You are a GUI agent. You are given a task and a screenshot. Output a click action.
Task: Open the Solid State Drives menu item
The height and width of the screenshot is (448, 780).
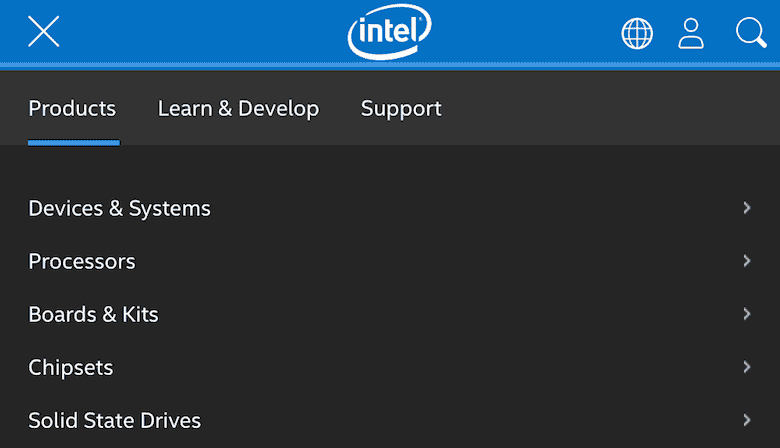(115, 420)
